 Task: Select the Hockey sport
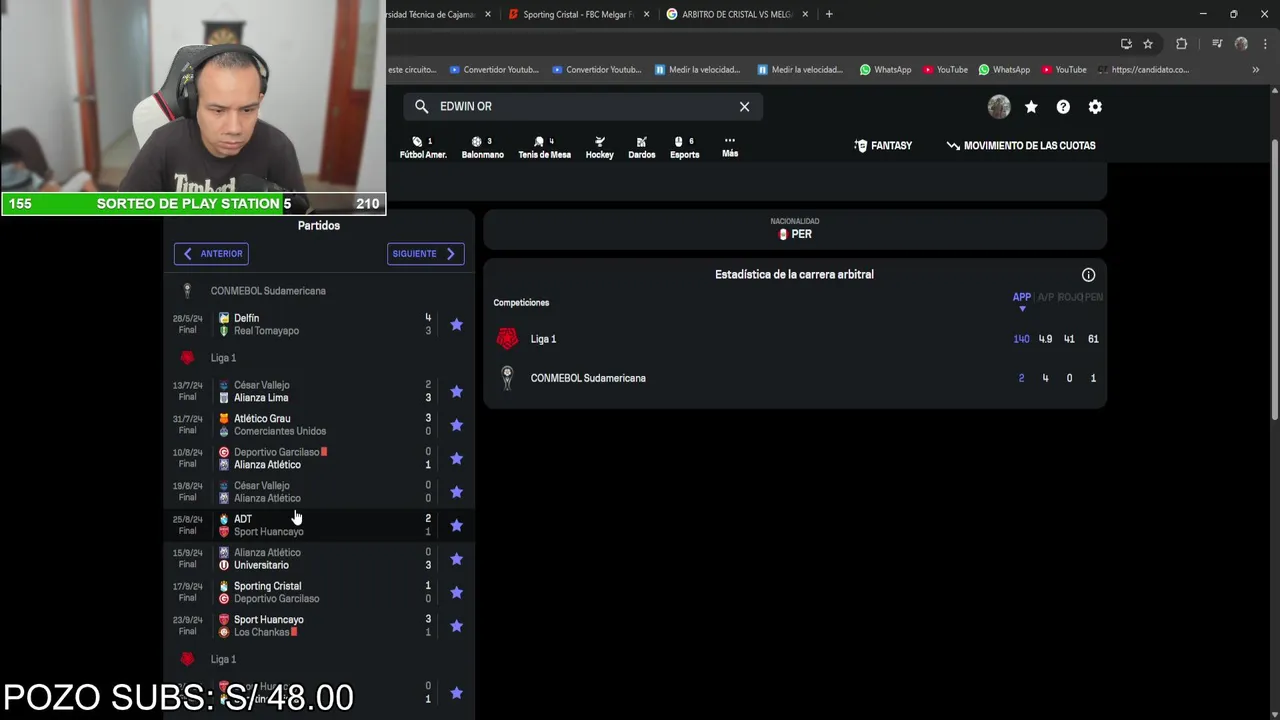pos(599,147)
